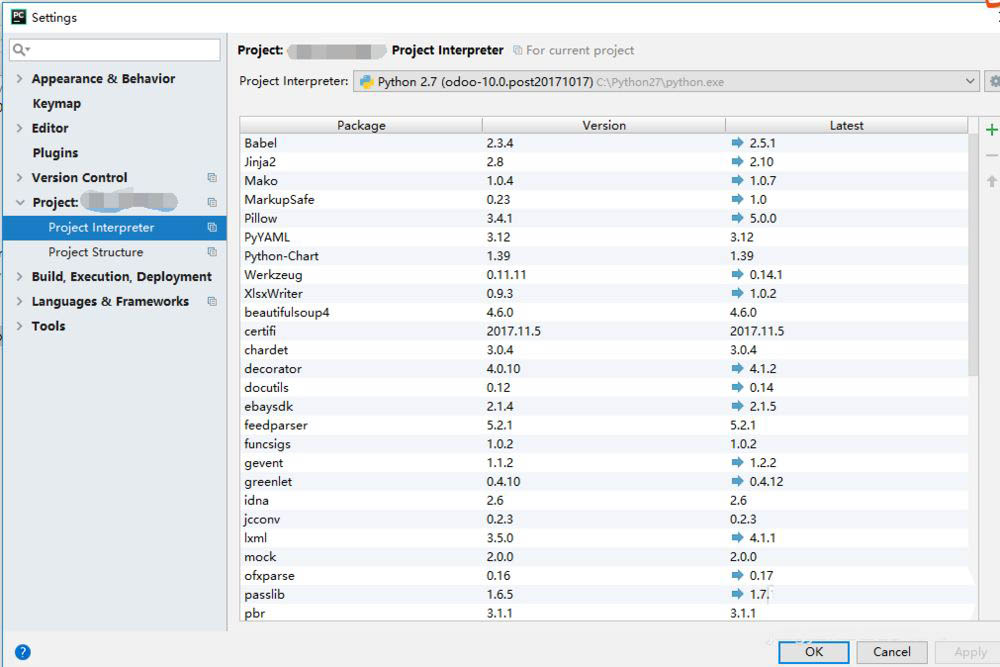Select the Mako package row
The image size is (1000, 667).
[604, 180]
